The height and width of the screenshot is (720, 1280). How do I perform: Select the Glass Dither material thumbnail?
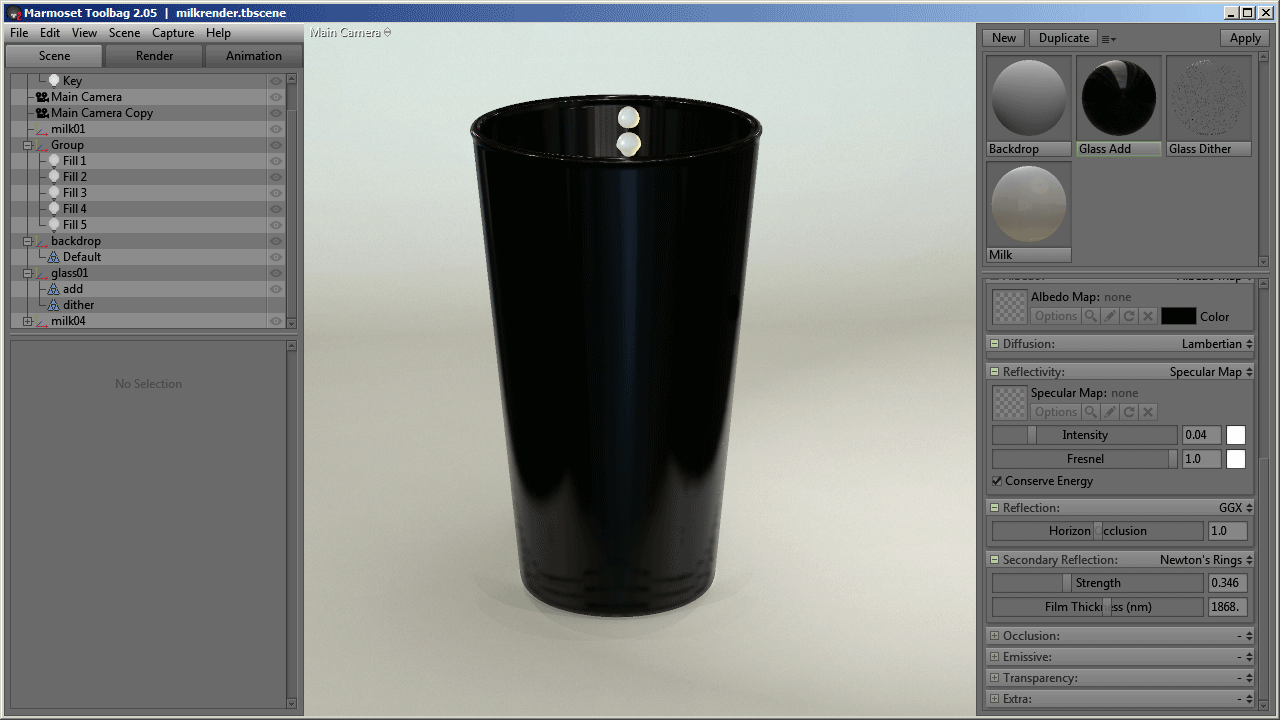click(1208, 97)
